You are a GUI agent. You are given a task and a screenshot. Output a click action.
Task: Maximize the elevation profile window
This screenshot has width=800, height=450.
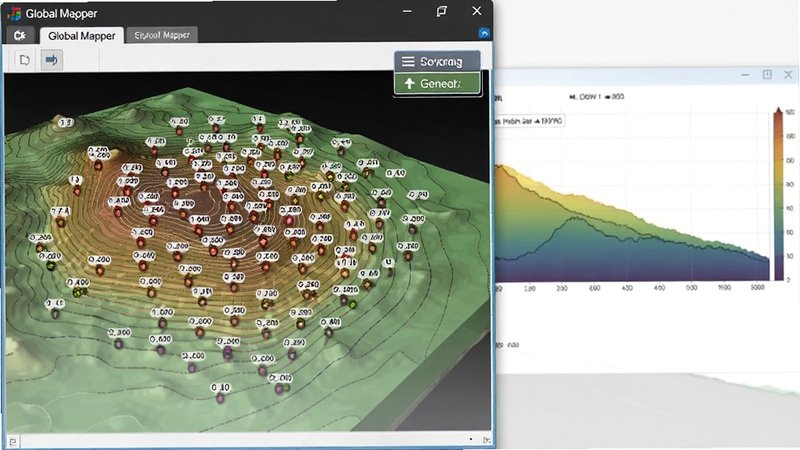767,74
